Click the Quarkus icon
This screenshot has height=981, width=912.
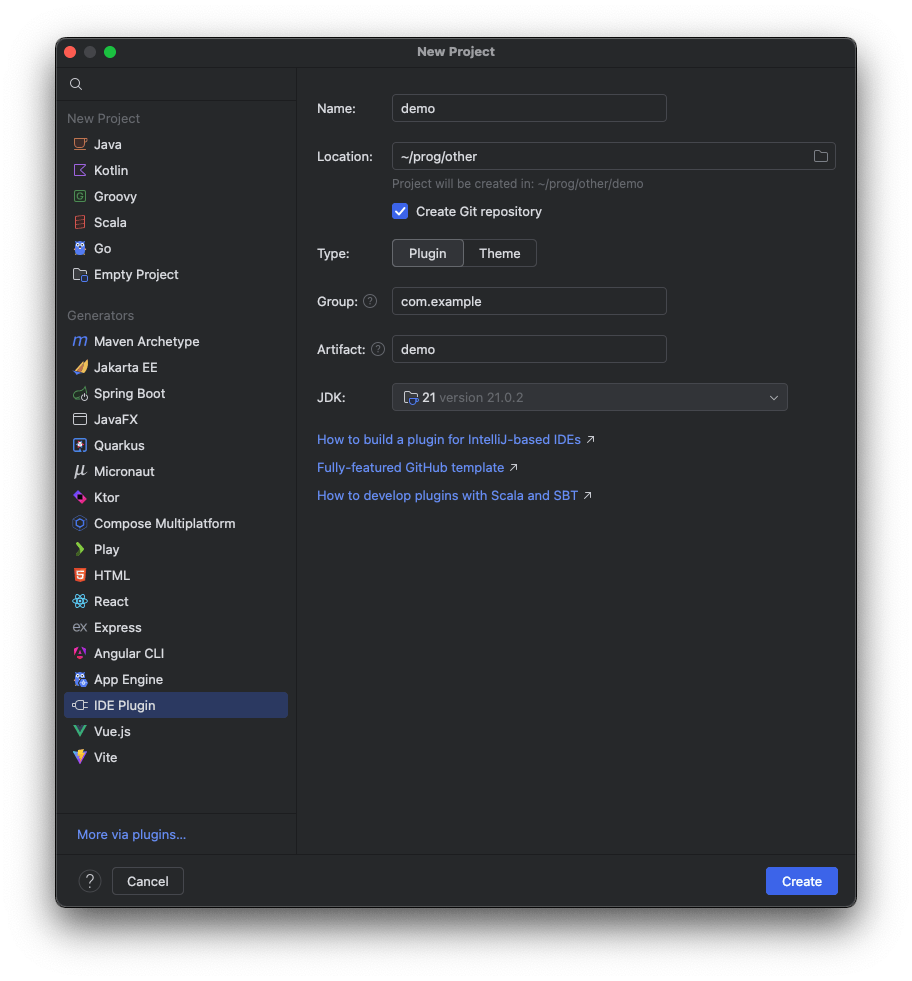click(x=80, y=445)
